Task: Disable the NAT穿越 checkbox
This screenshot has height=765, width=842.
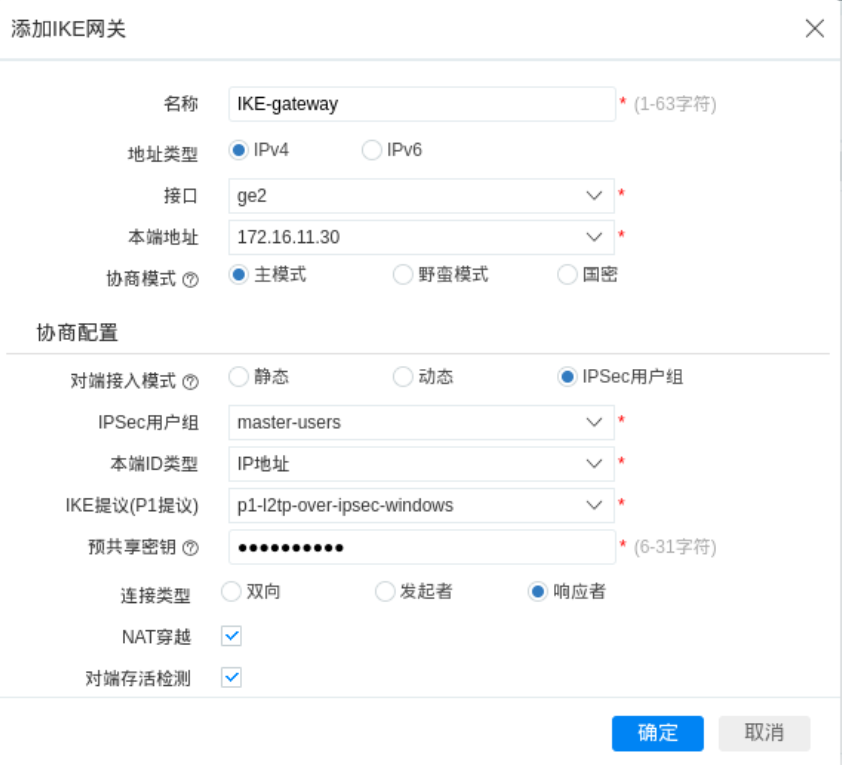Action: [231, 636]
